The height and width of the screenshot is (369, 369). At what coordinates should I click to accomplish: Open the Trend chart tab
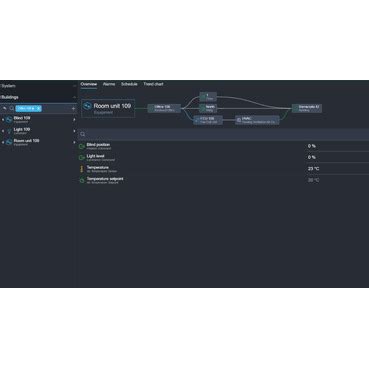click(153, 84)
